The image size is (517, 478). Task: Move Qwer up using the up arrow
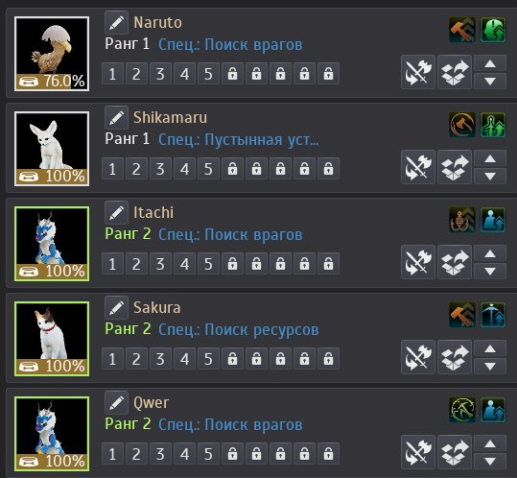490,444
